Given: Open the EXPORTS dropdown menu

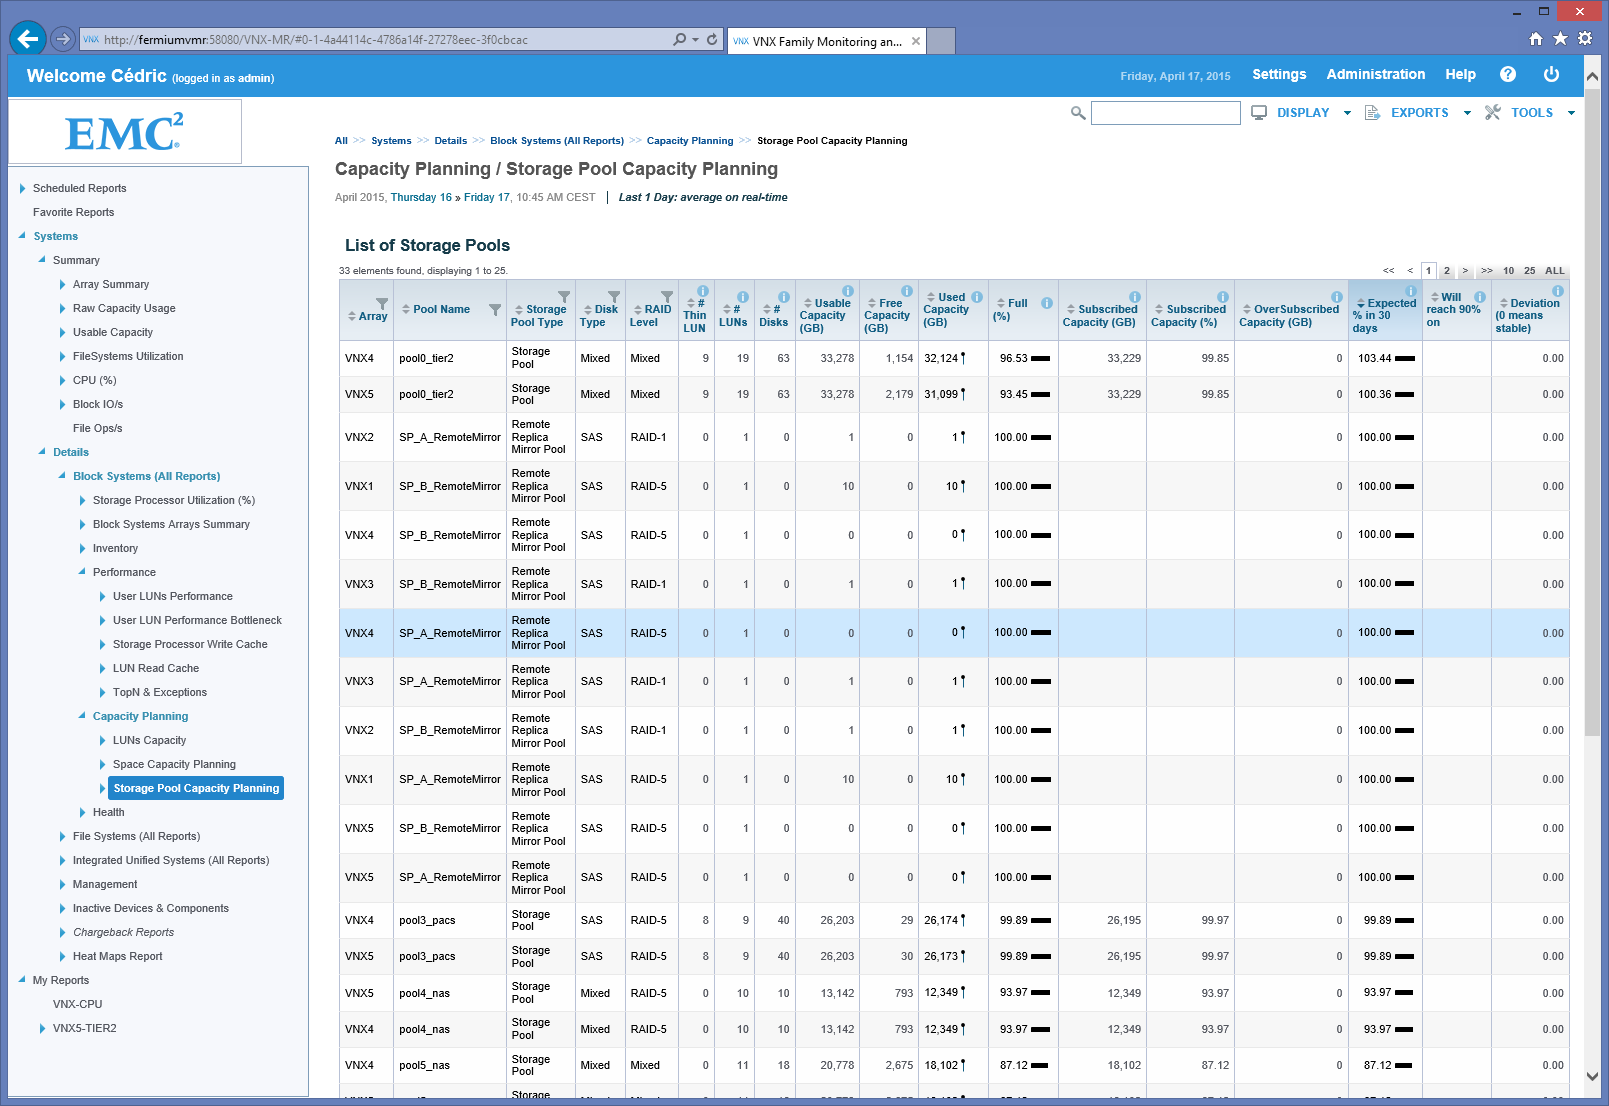Looking at the screenshot, I should tap(1419, 113).
